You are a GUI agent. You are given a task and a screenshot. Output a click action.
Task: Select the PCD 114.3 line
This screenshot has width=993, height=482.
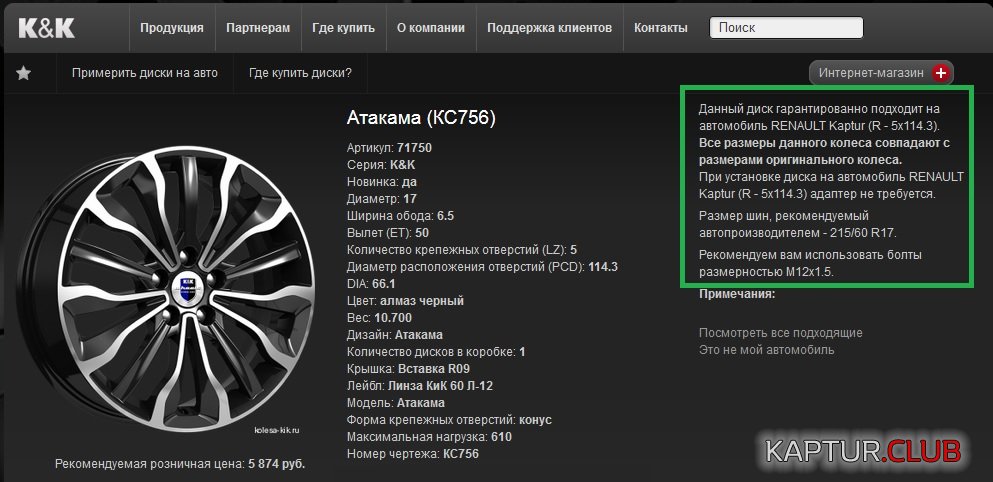pyautogui.click(x=482, y=267)
